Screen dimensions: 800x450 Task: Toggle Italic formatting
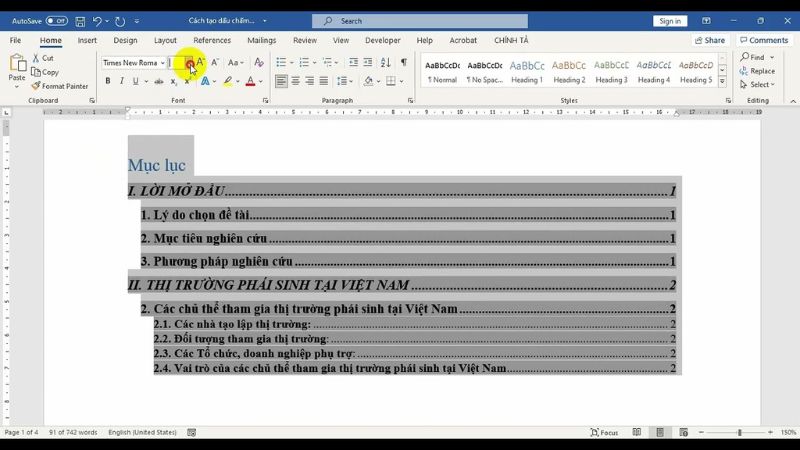point(121,81)
